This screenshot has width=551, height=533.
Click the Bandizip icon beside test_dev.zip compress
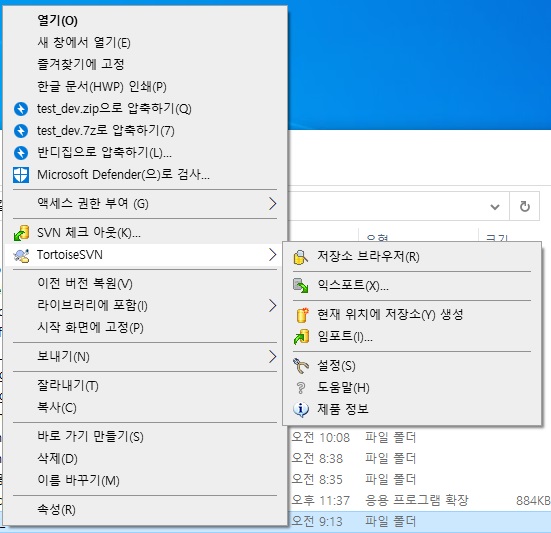[x=21, y=109]
